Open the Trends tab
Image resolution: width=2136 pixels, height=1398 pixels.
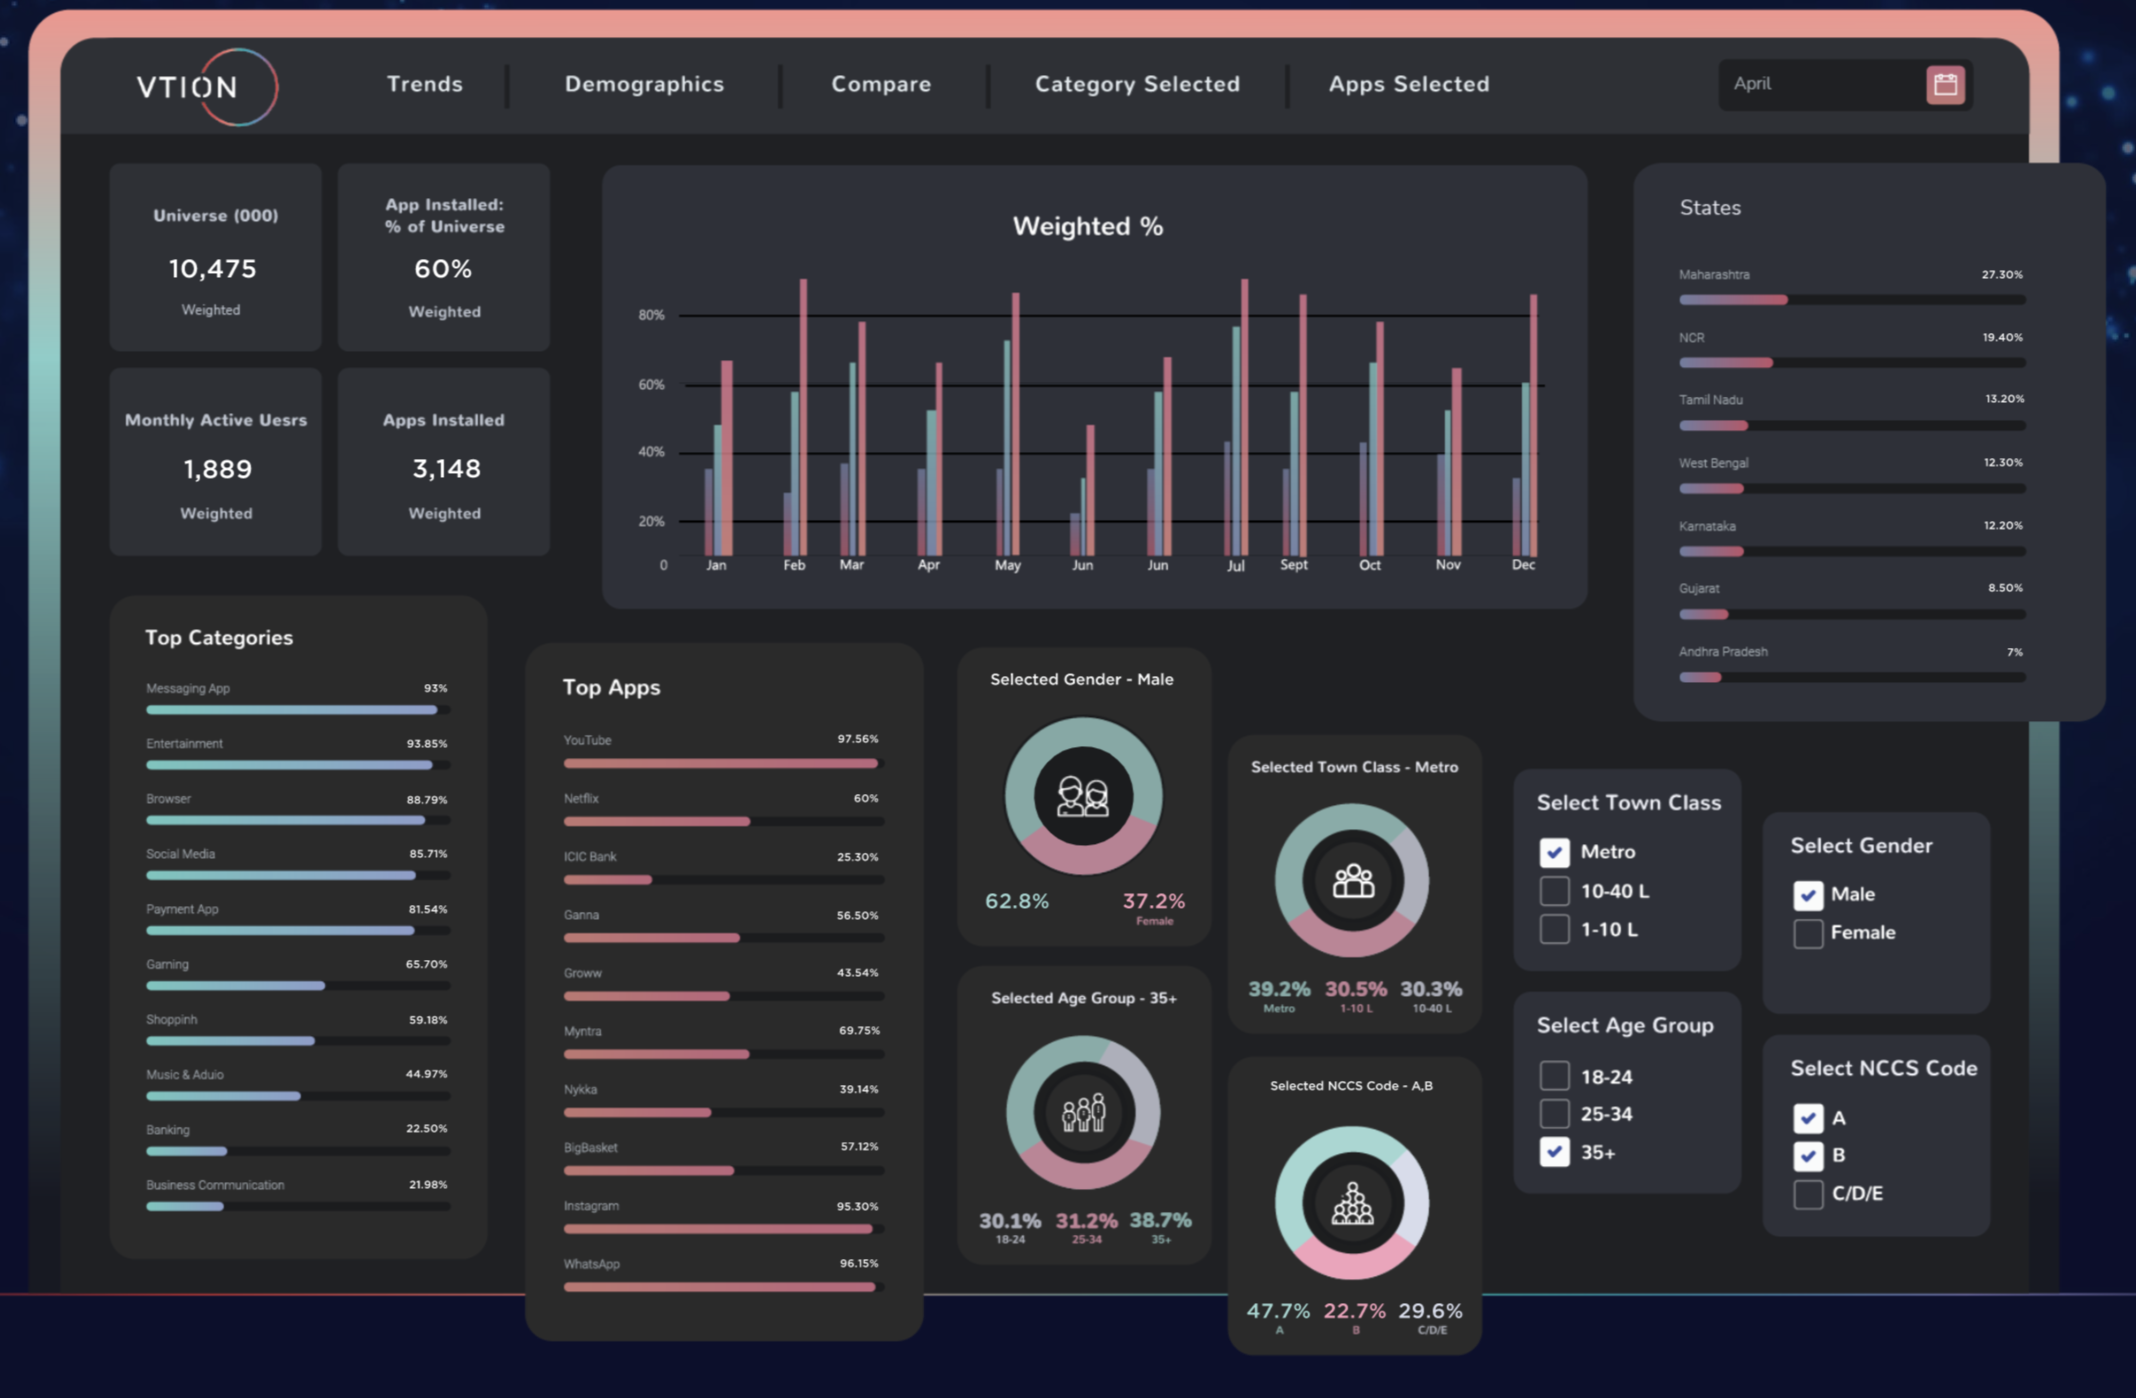pos(425,85)
